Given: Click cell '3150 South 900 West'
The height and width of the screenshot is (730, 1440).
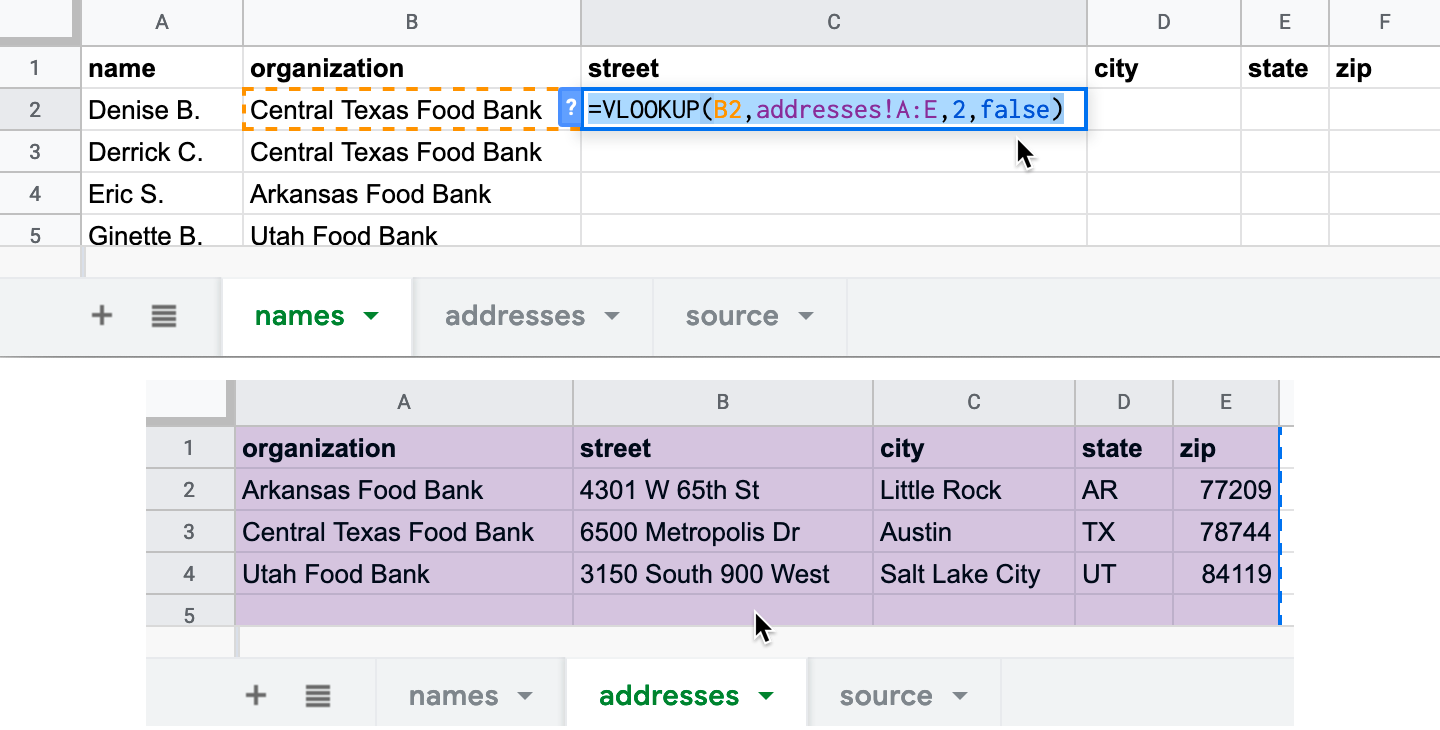Looking at the screenshot, I should pyautogui.click(x=723, y=574).
